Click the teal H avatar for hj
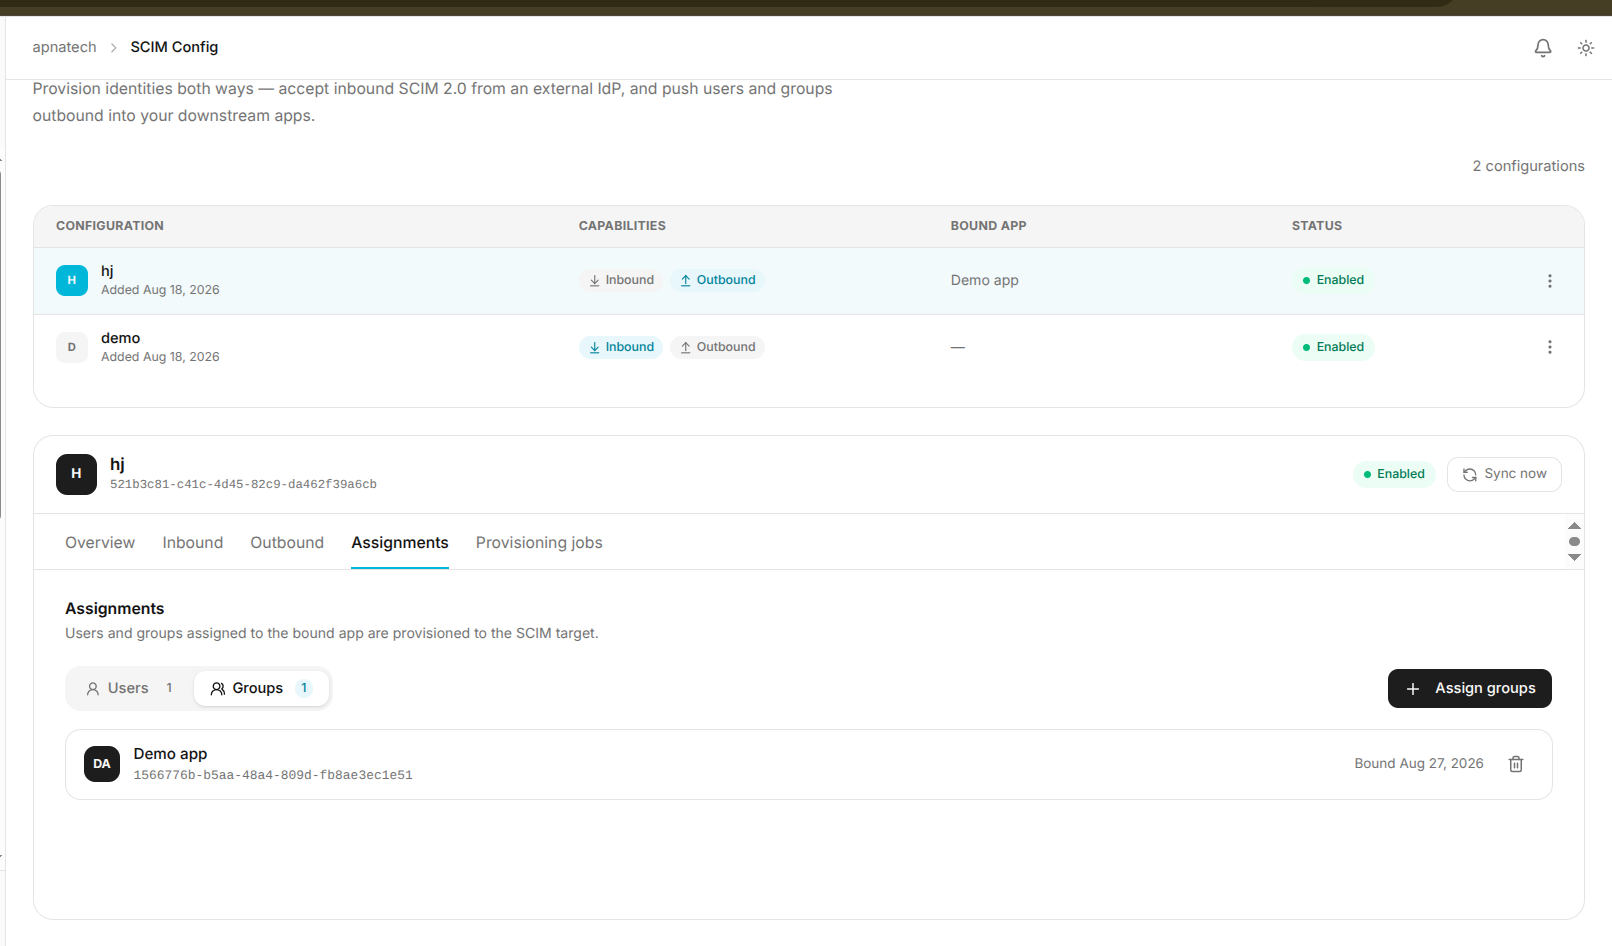This screenshot has width=1612, height=946. tap(72, 281)
